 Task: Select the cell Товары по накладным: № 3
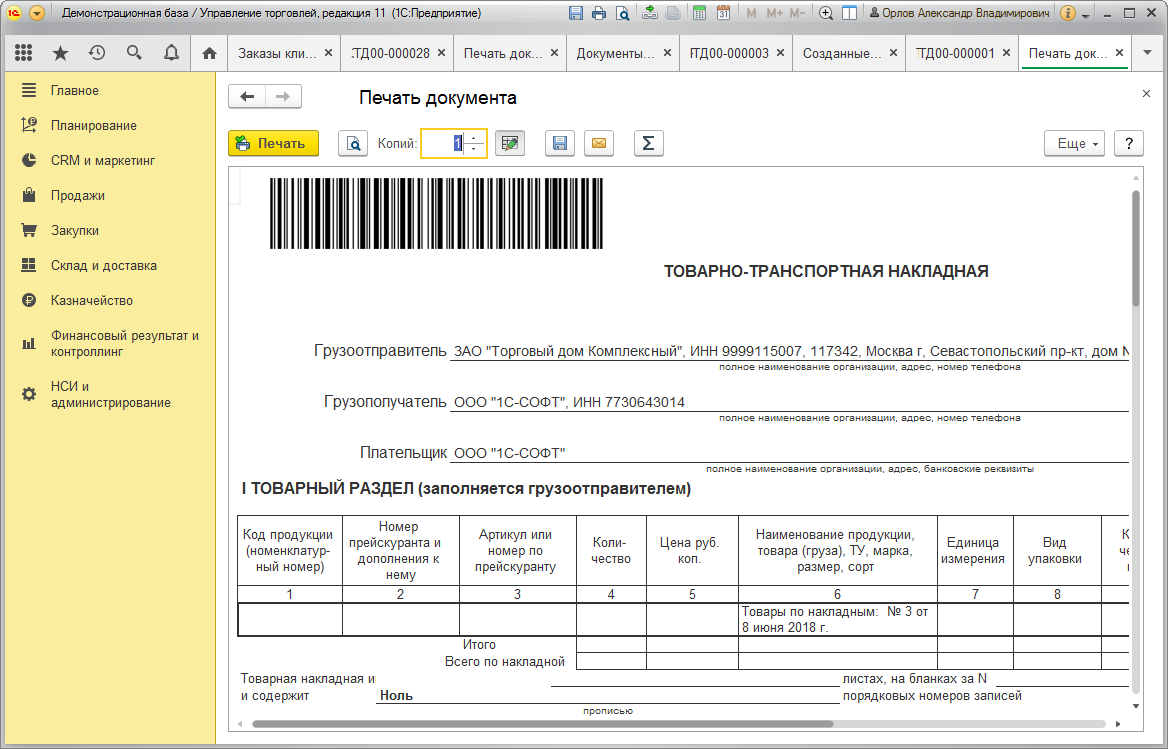click(x=837, y=619)
